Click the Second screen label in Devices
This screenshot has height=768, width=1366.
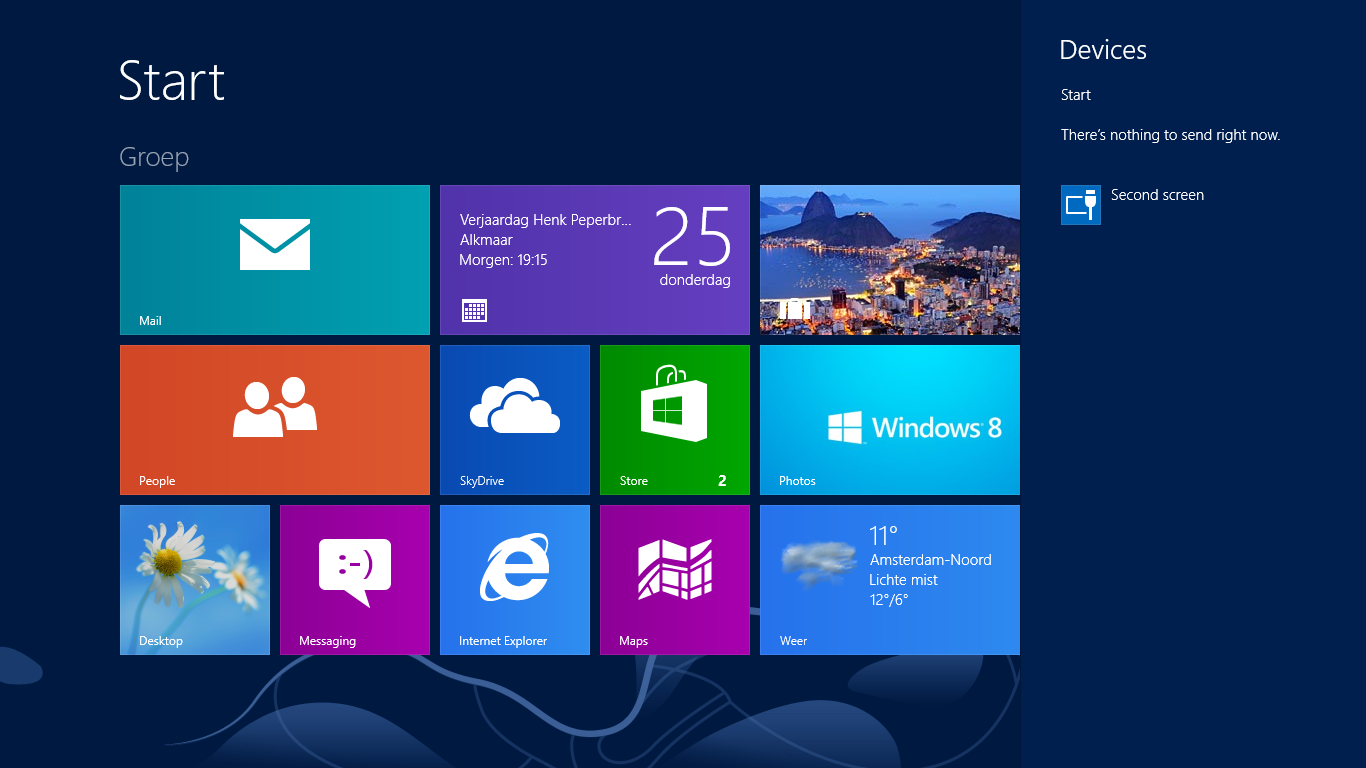1157,195
